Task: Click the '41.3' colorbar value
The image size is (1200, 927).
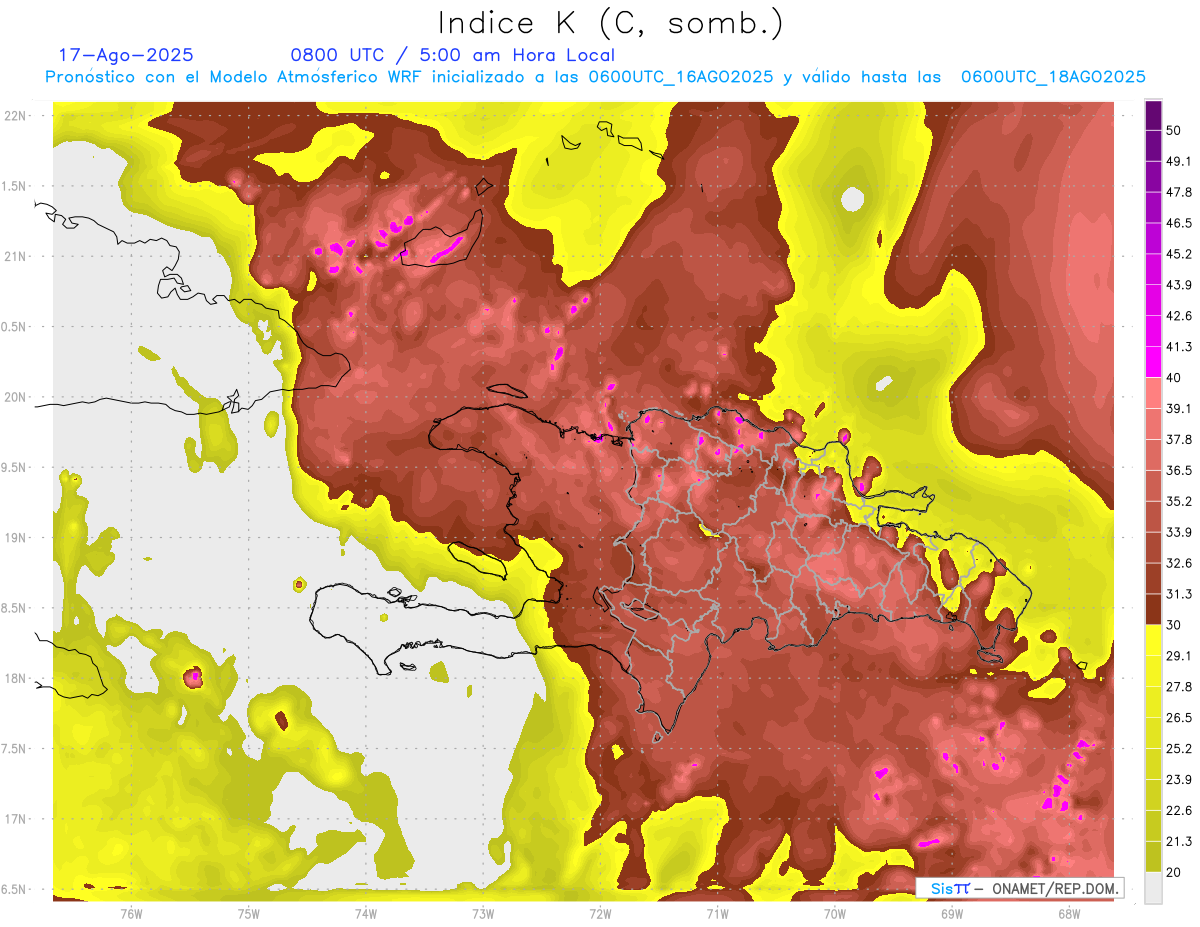Action: pyautogui.click(x=1179, y=347)
